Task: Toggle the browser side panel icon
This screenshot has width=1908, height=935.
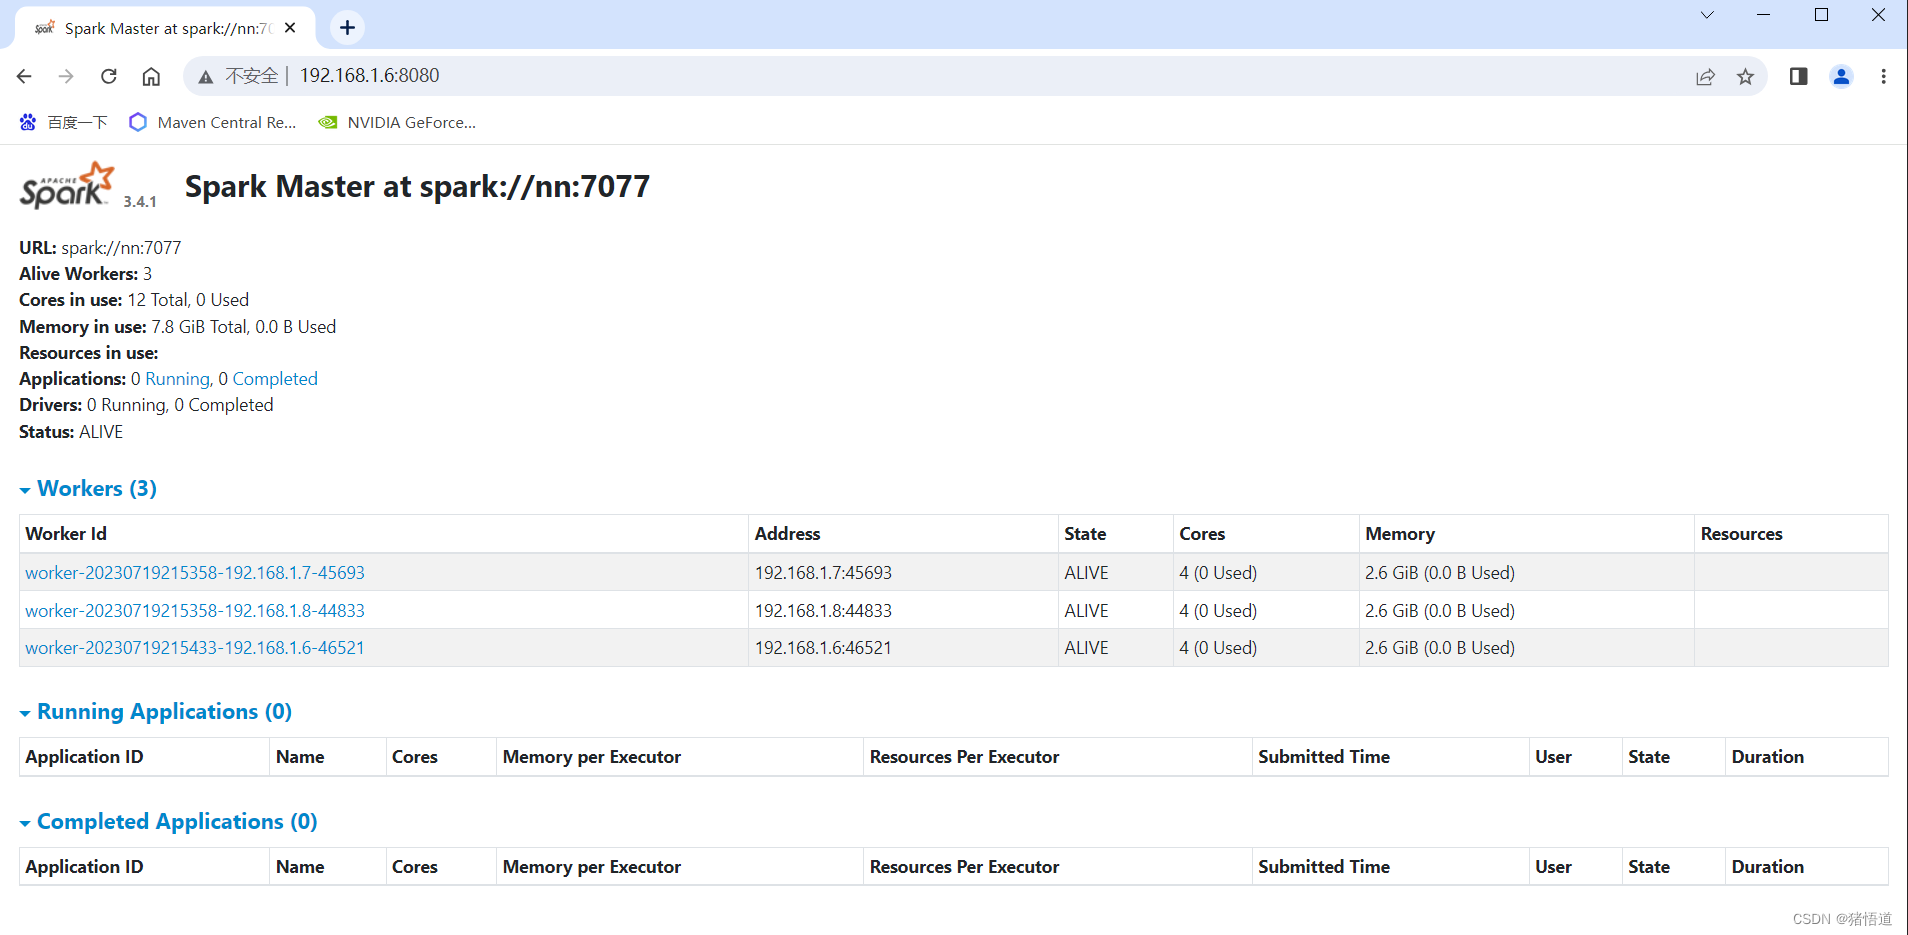Action: 1798,76
